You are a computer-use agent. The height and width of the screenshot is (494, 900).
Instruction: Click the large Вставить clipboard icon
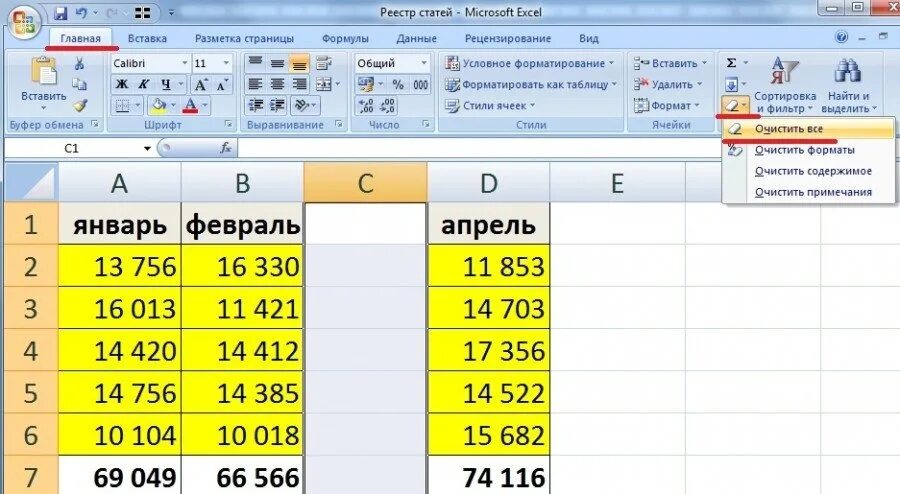(44, 73)
